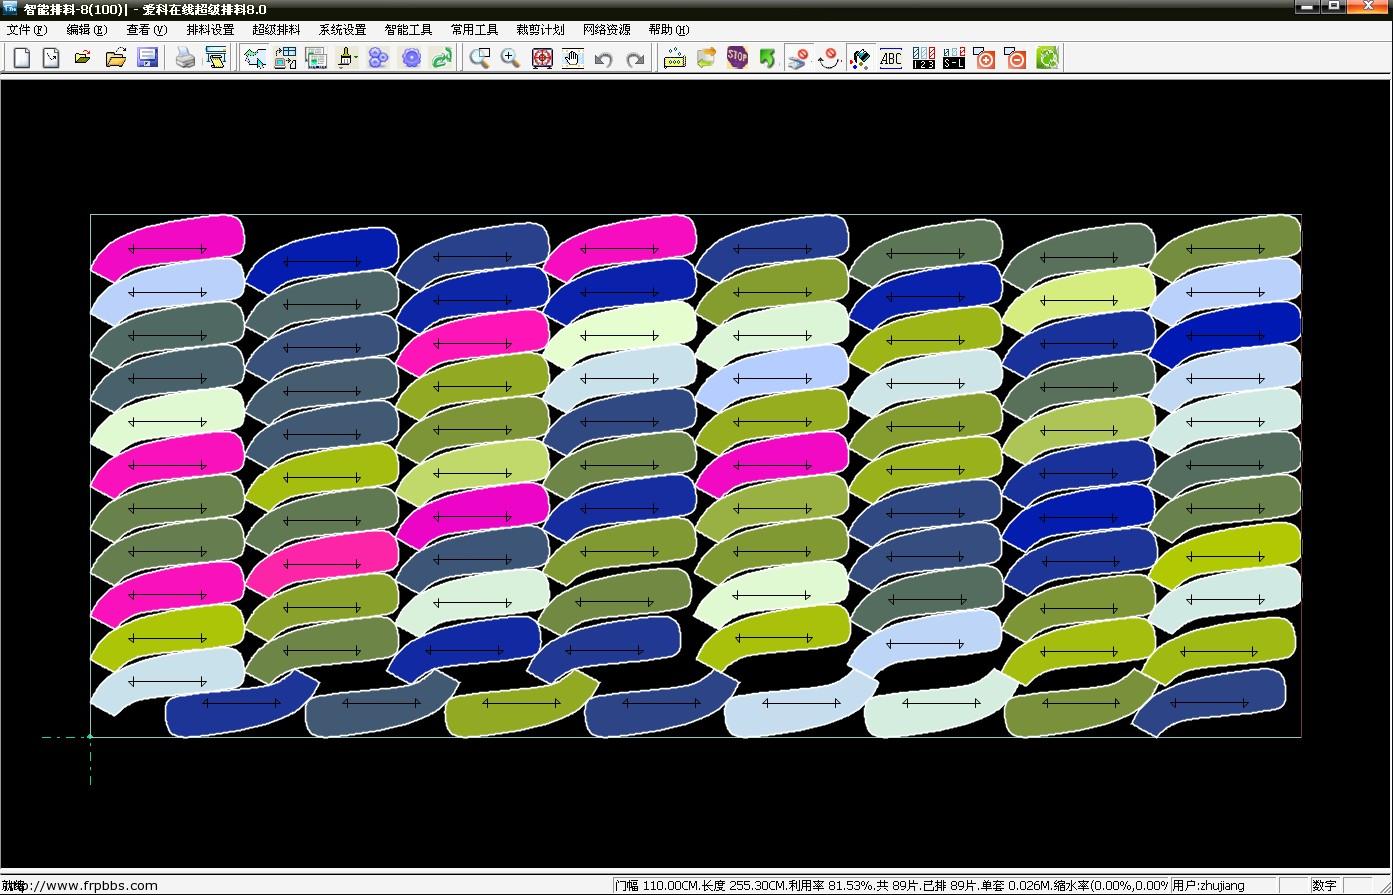Activate the hand pan tool
This screenshot has height=895, width=1393.
[572, 58]
